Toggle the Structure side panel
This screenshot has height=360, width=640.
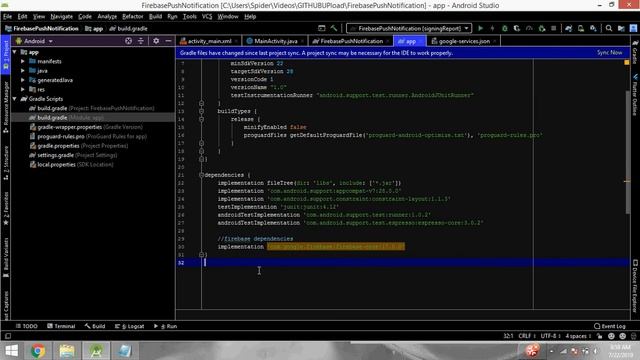6,163
